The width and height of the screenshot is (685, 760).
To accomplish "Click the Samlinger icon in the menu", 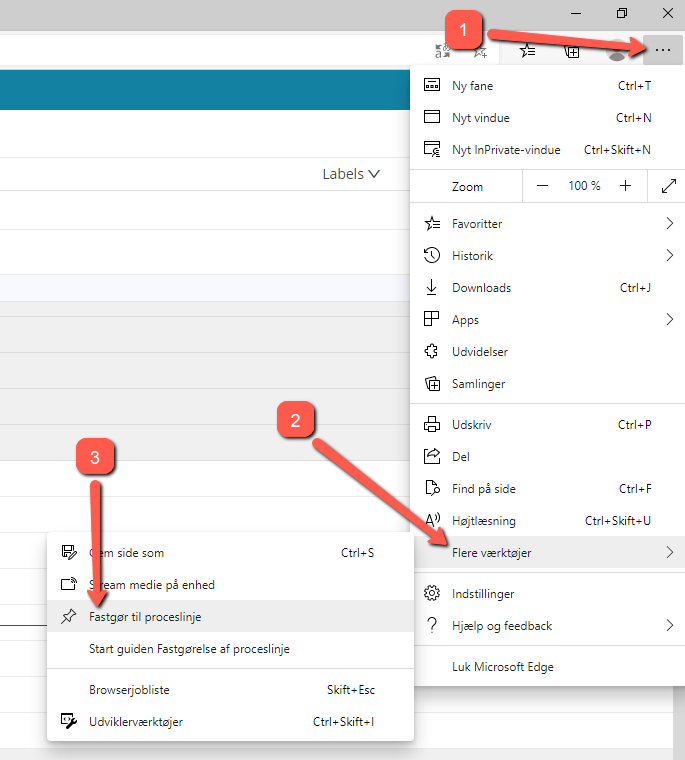I will coord(432,383).
